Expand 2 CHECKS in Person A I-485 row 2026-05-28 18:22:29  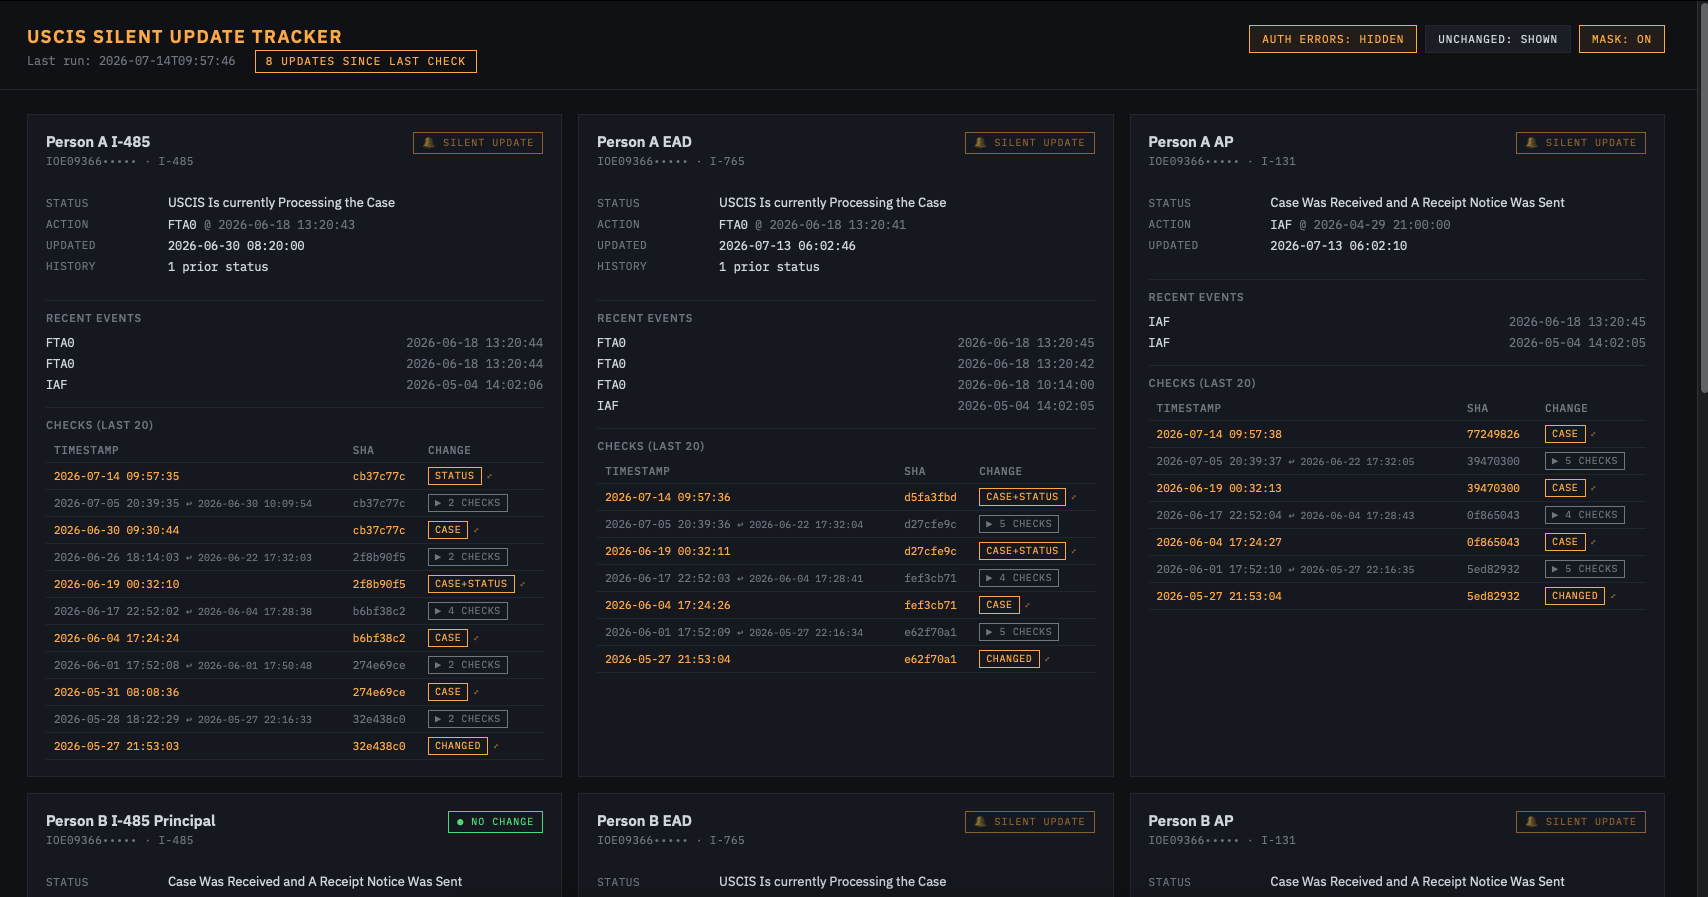(468, 719)
